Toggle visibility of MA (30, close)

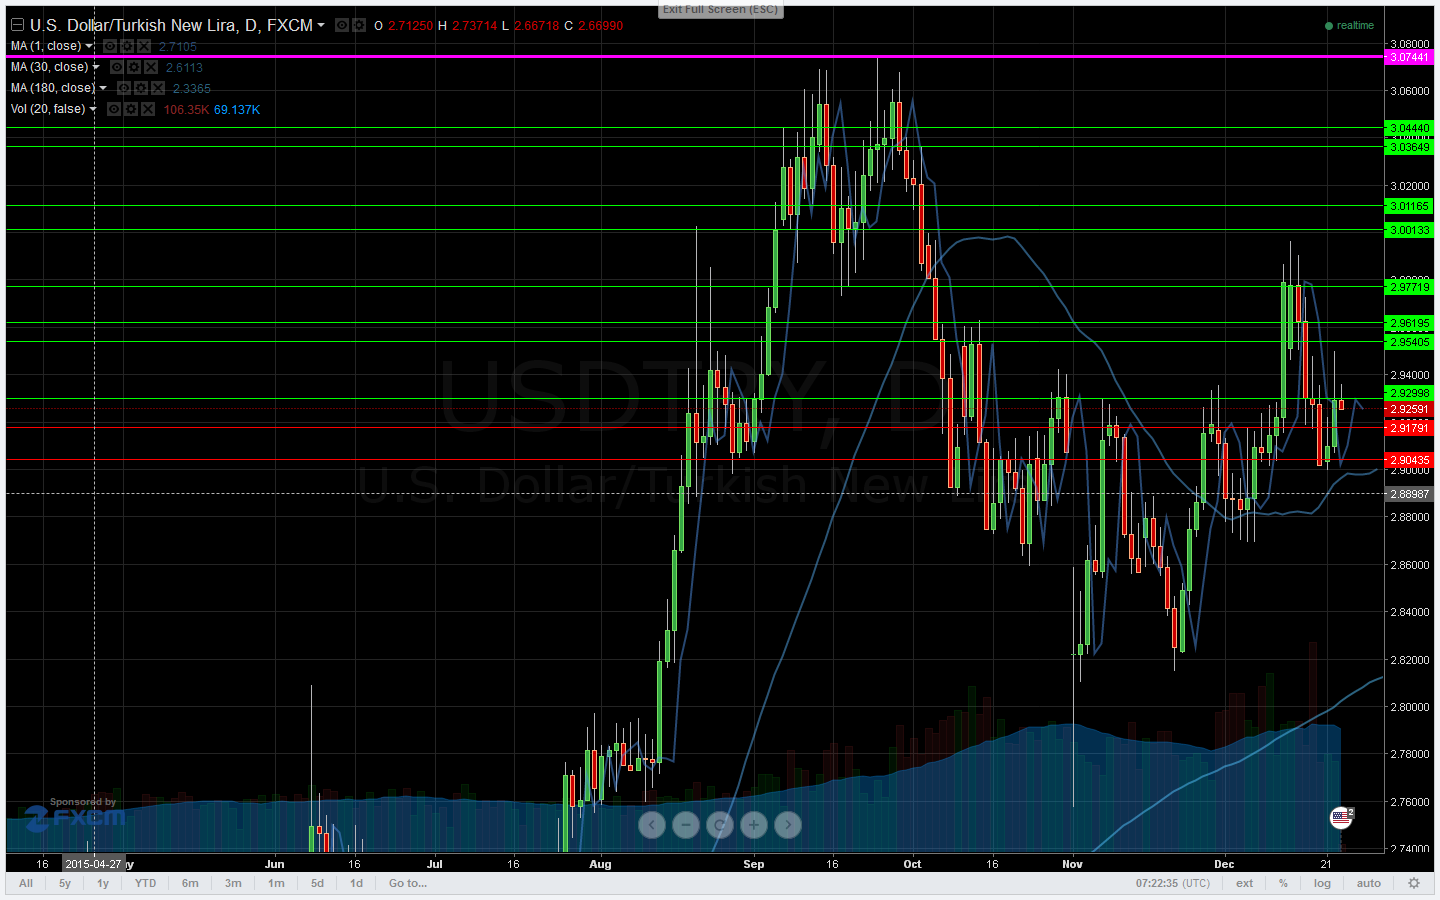point(117,67)
